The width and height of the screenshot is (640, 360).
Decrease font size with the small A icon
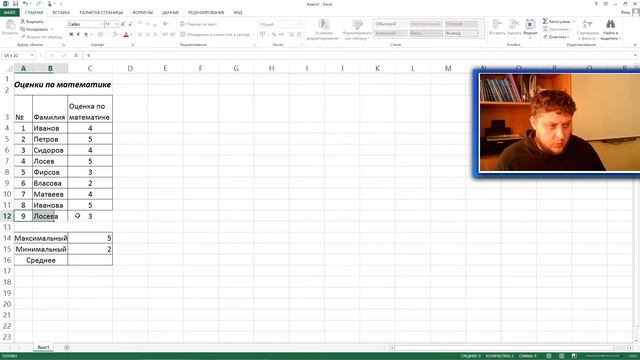pyautogui.click(x=130, y=24)
